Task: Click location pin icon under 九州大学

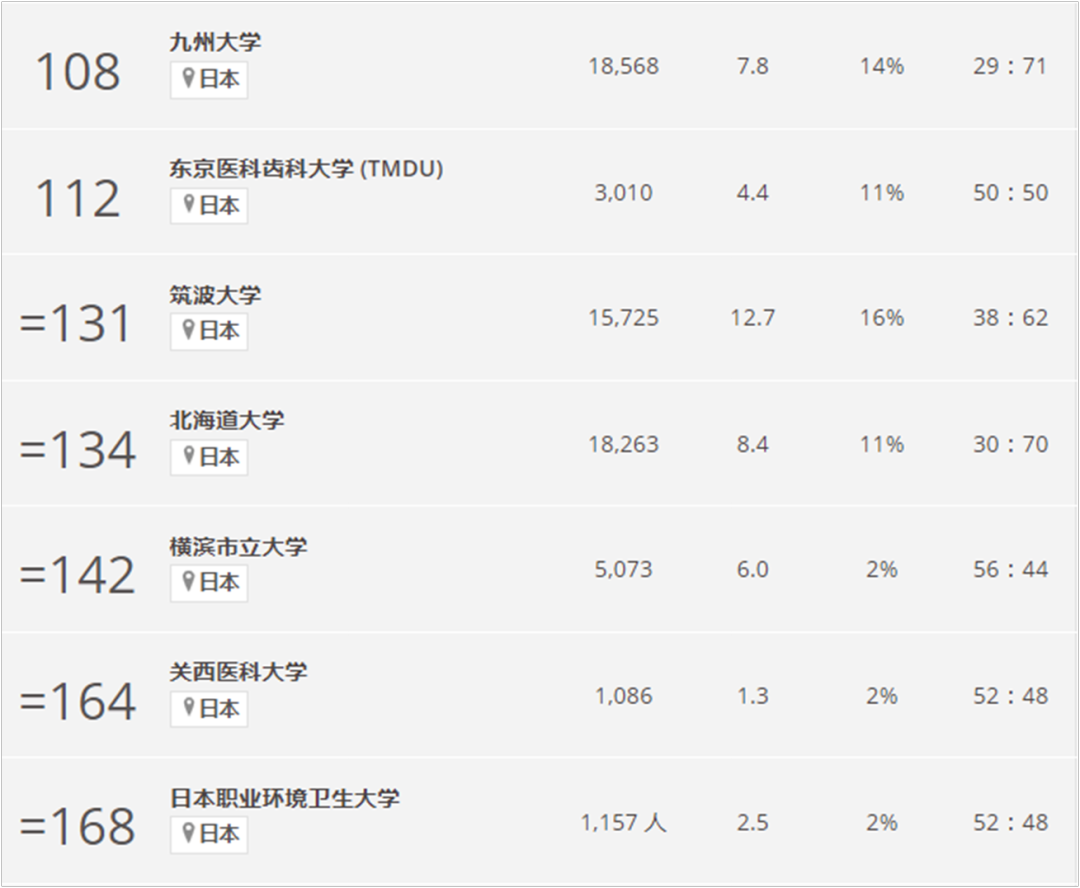Action: (x=188, y=79)
